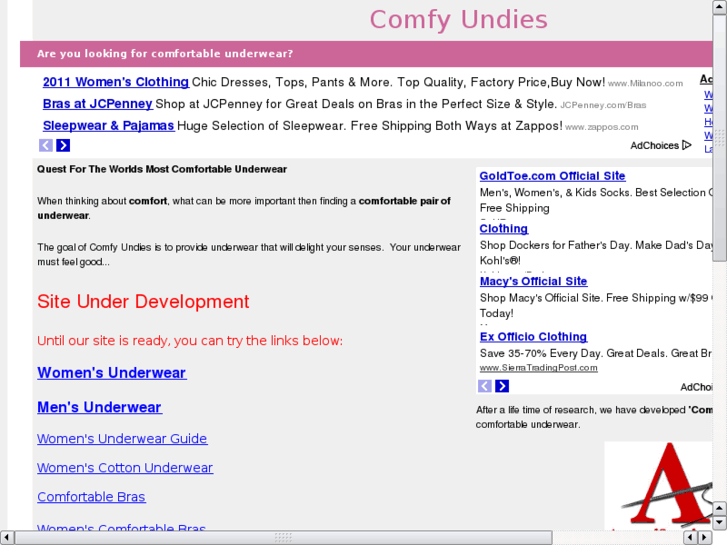Click the JCPenney.com/Bras ad URL text
Screen dimensions: 727x545
pyautogui.click(x=603, y=105)
